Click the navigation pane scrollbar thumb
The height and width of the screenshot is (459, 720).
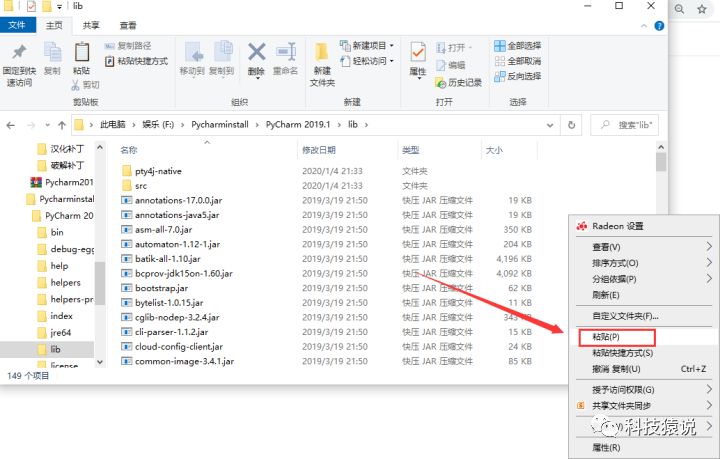100,283
